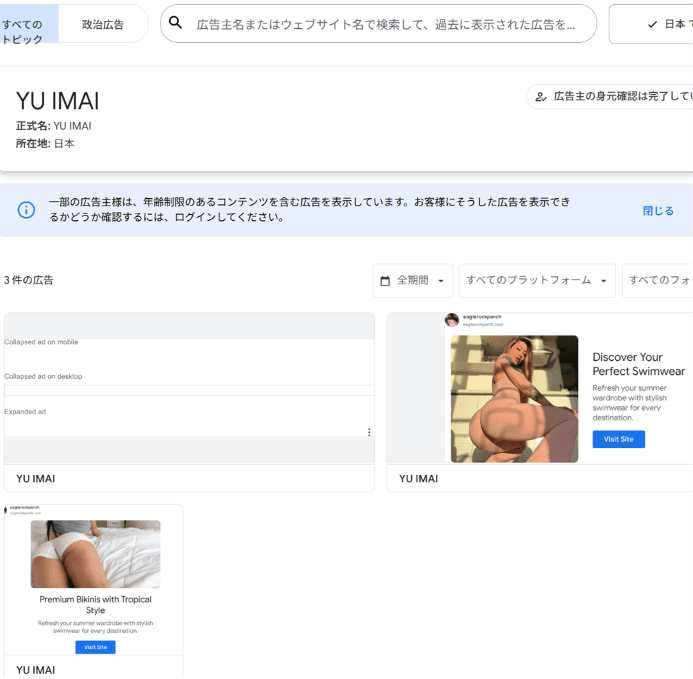The image size is (693, 679).
Task: Click the Expanded ad label
Action: (x=25, y=412)
